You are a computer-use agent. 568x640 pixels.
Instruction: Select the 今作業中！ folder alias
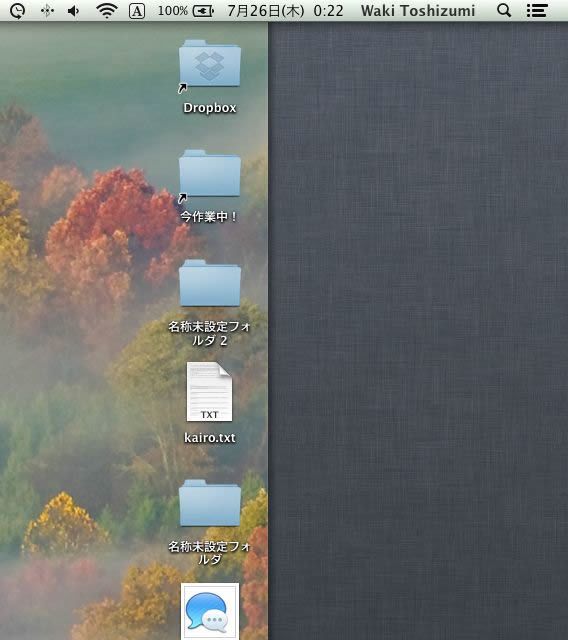point(210,175)
